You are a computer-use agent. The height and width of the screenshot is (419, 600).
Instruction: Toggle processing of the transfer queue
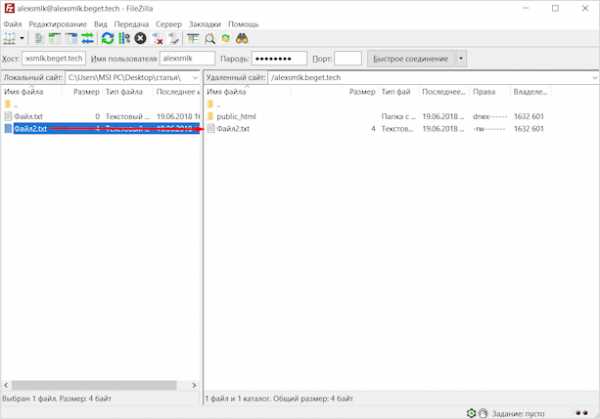point(124,39)
